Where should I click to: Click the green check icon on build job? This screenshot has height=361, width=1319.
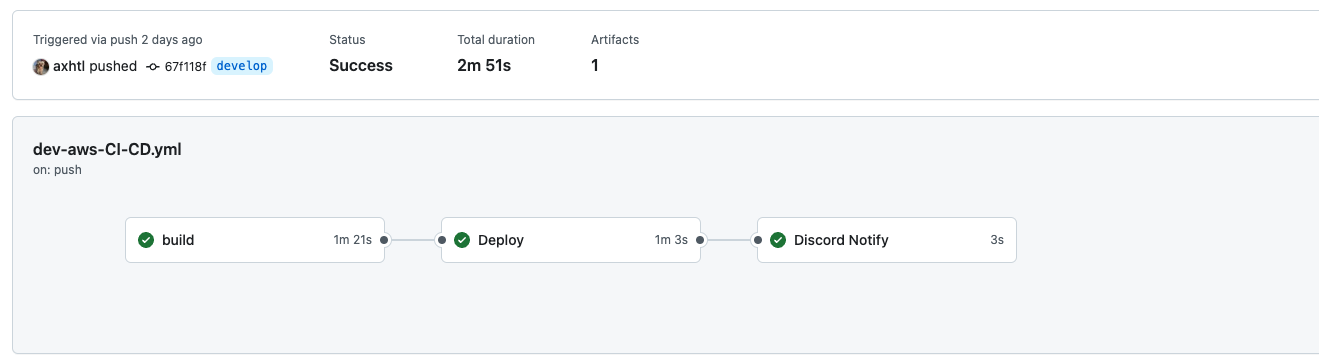[x=146, y=240]
